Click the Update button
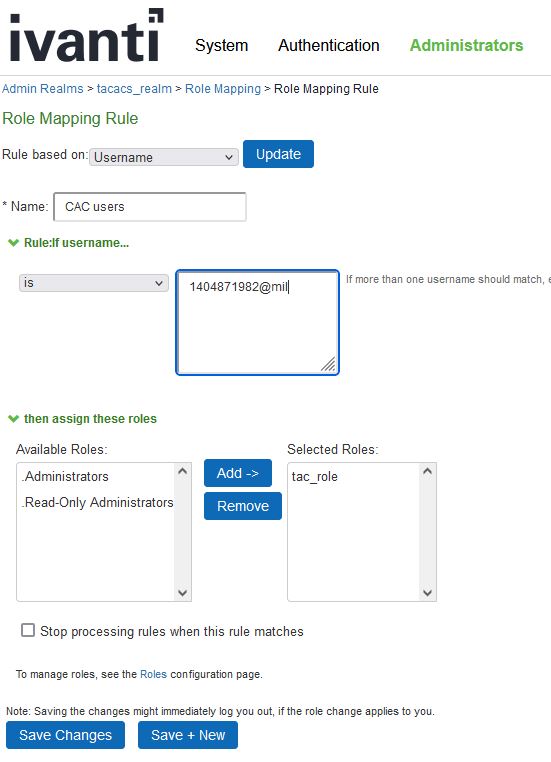Image resolution: width=551 pixels, height=762 pixels. [x=278, y=154]
